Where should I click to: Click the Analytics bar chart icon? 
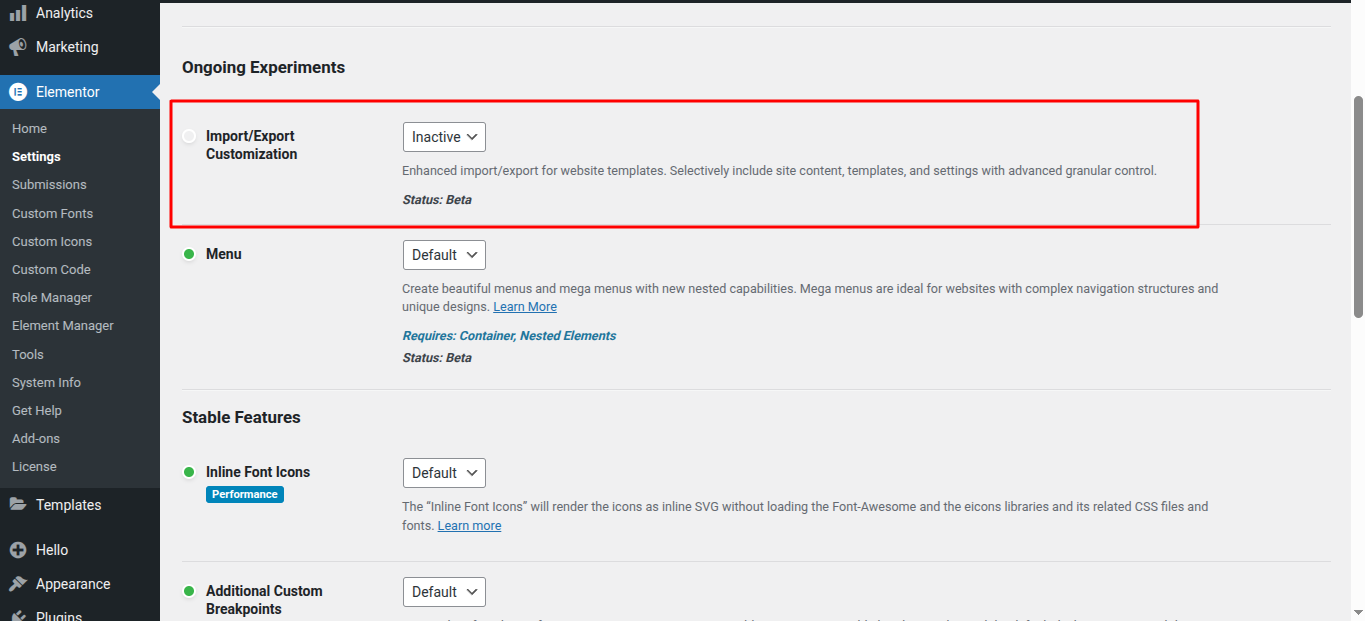point(18,13)
